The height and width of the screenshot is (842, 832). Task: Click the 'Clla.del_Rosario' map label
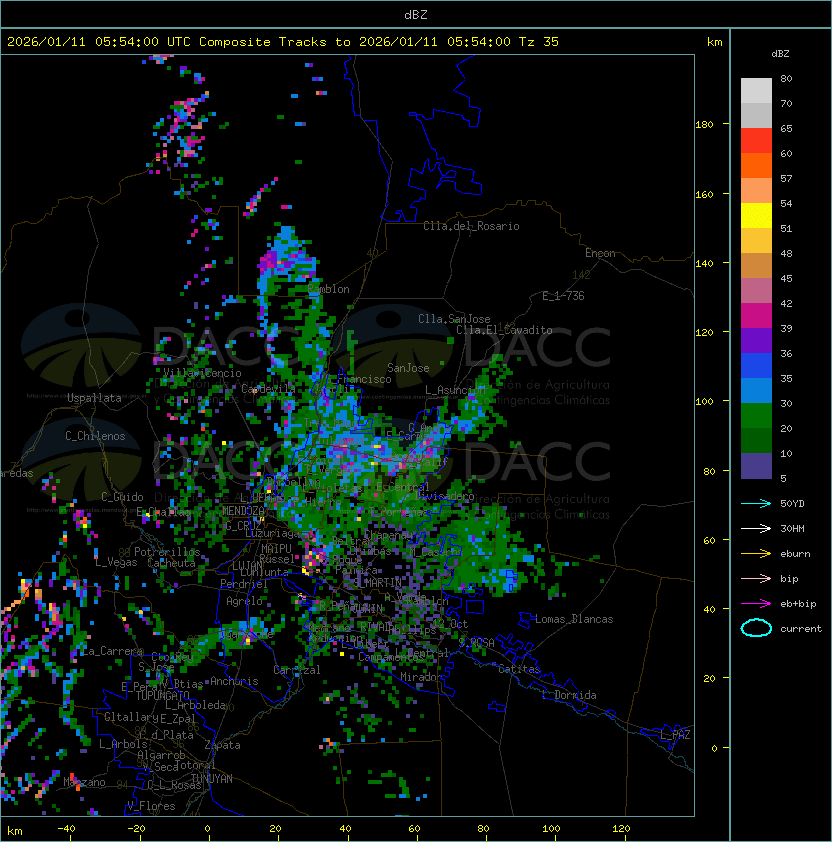tap(471, 227)
